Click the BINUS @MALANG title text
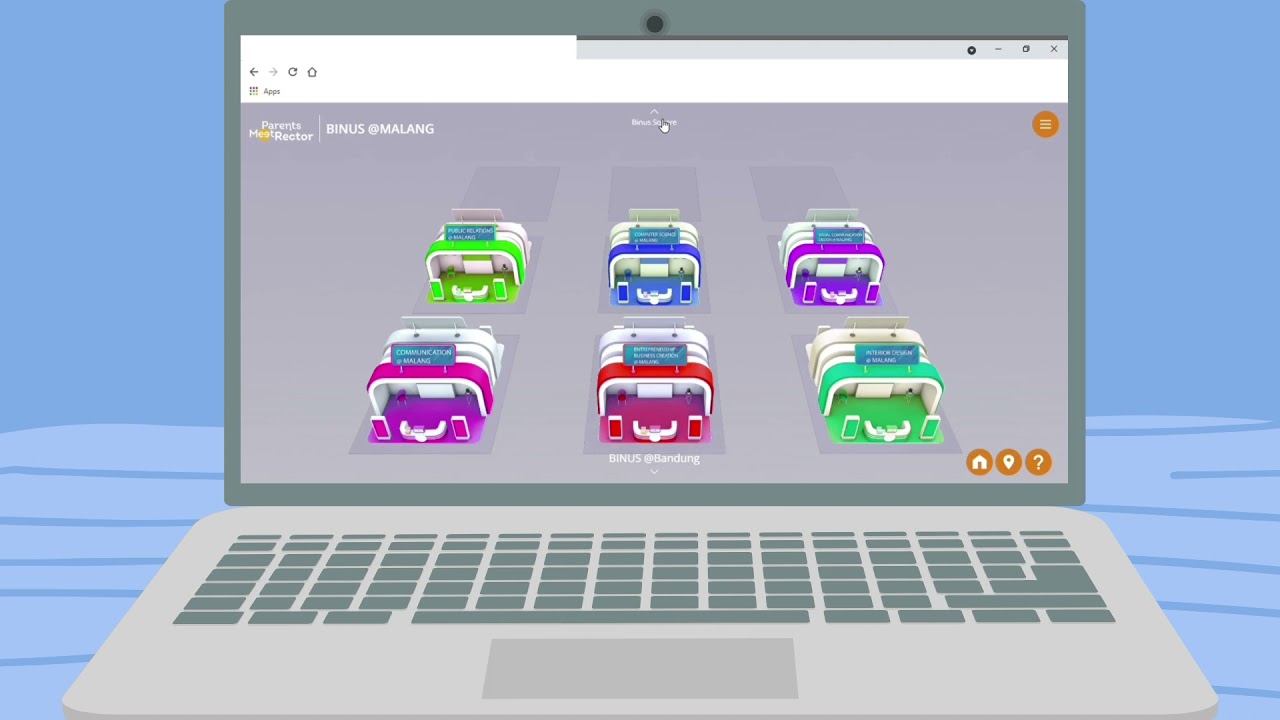This screenshot has width=1280, height=720. click(380, 129)
